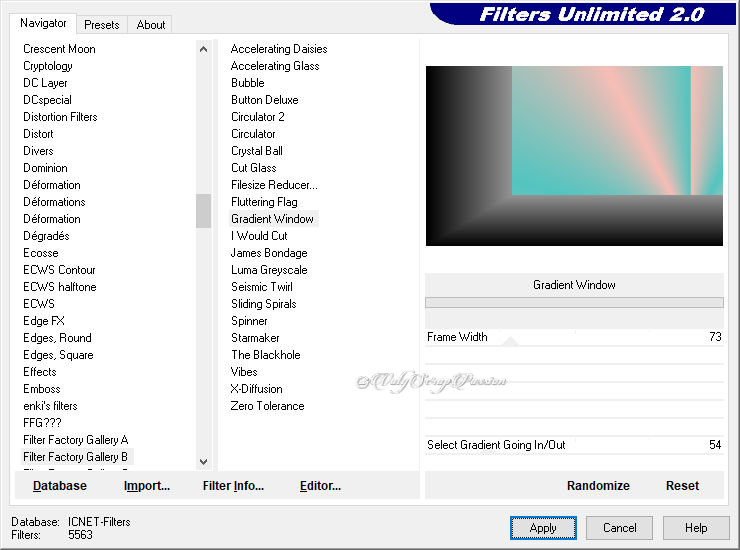The image size is (740, 550).
Task: Choose Bubble filter
Action: [x=248, y=83]
